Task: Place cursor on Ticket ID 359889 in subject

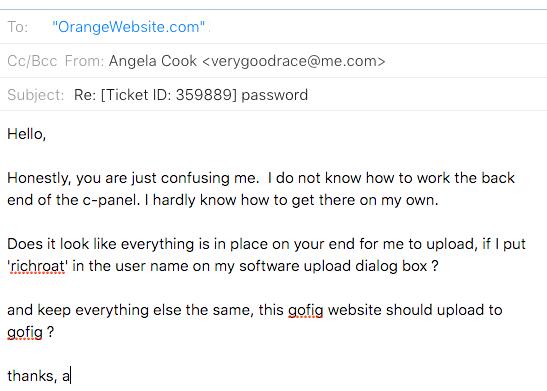Action: pos(169,95)
